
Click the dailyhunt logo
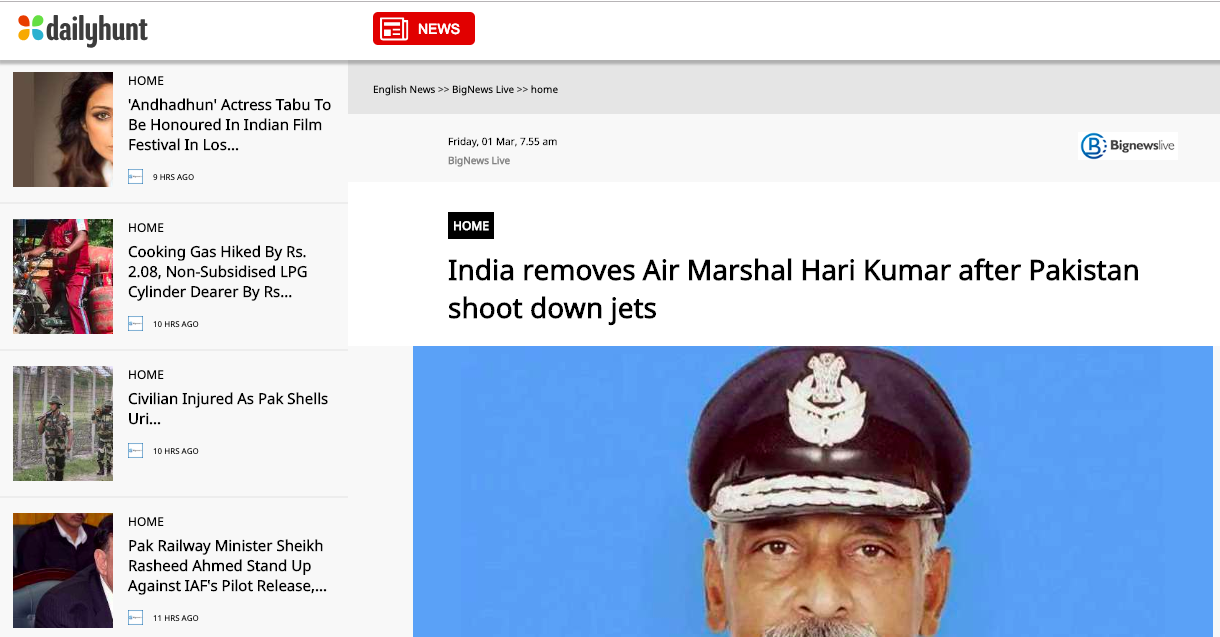[83, 30]
